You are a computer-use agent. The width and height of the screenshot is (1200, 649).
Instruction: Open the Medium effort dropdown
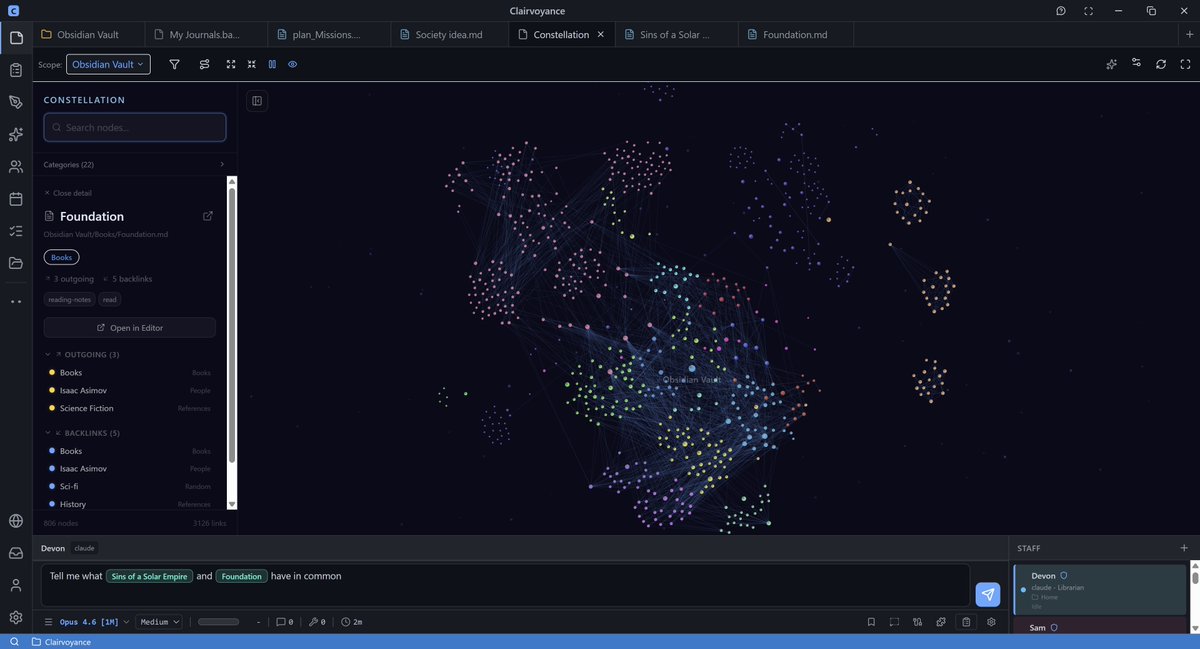tap(160, 622)
